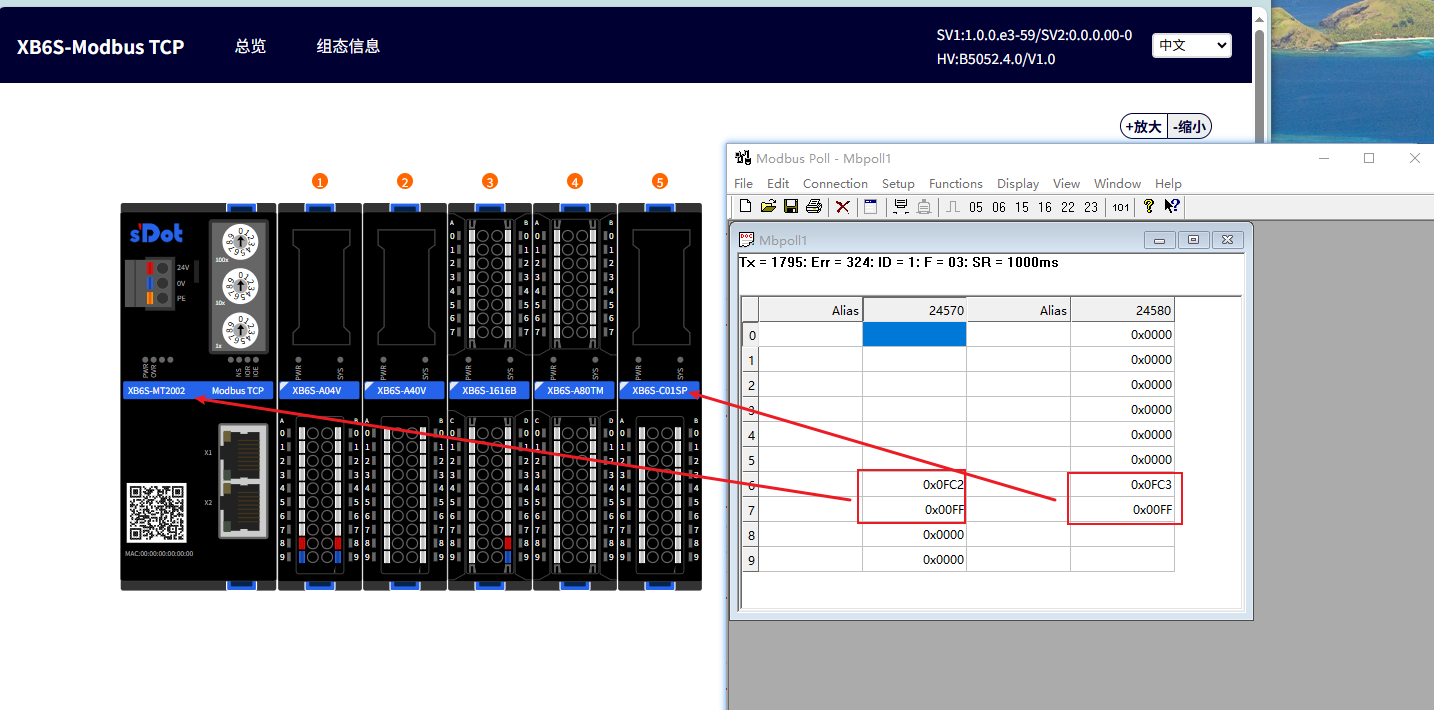The height and width of the screenshot is (710, 1434).
Task: Click the -缩小 zoom out button
Action: click(1189, 126)
